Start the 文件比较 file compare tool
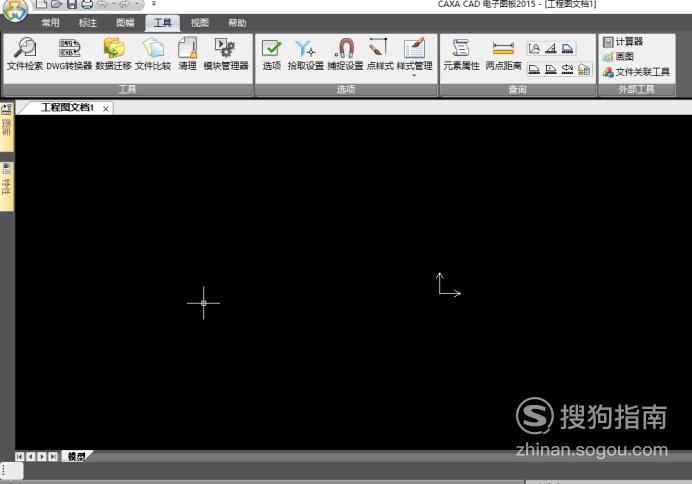The width and height of the screenshot is (692, 484). 153,54
